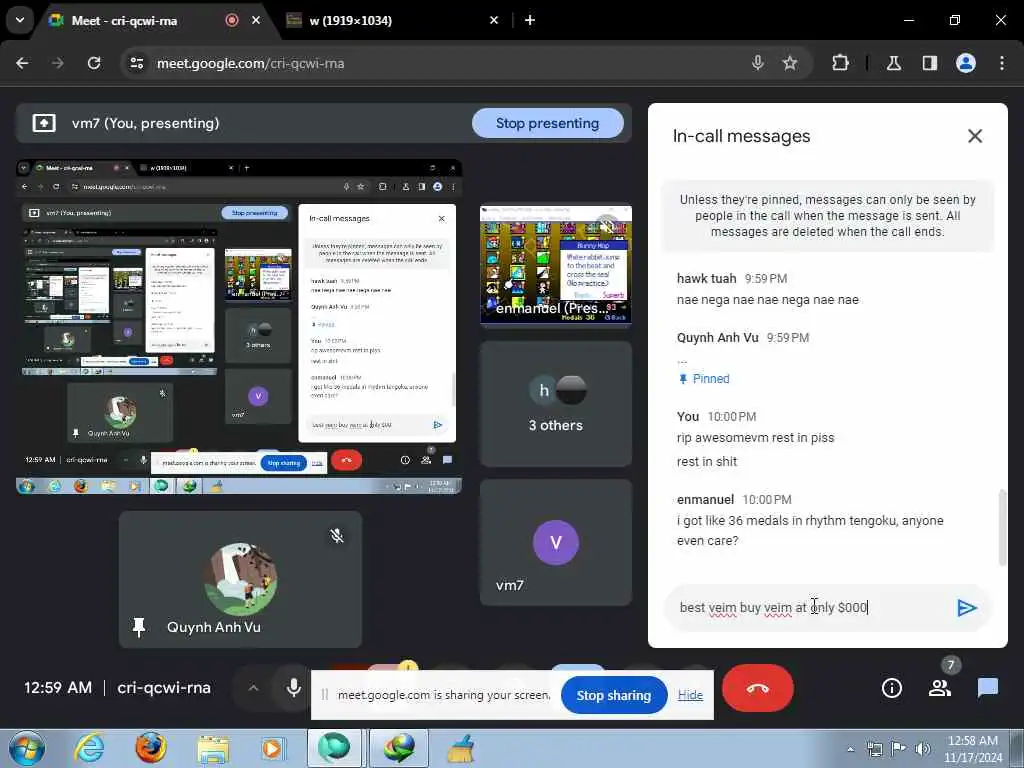This screenshot has width=1024, height=768.
Task: Click the Stop presenting button
Action: [547, 123]
